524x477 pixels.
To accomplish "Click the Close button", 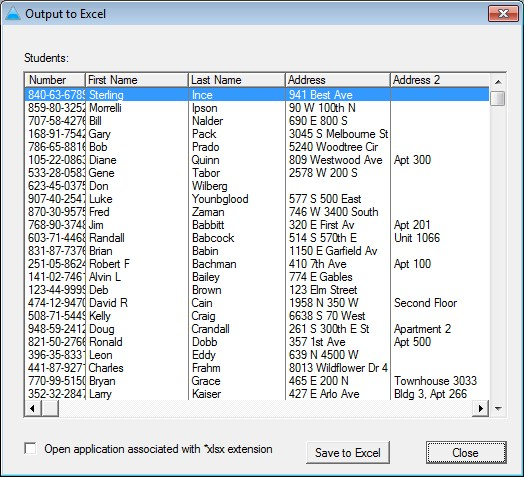I will (466, 453).
